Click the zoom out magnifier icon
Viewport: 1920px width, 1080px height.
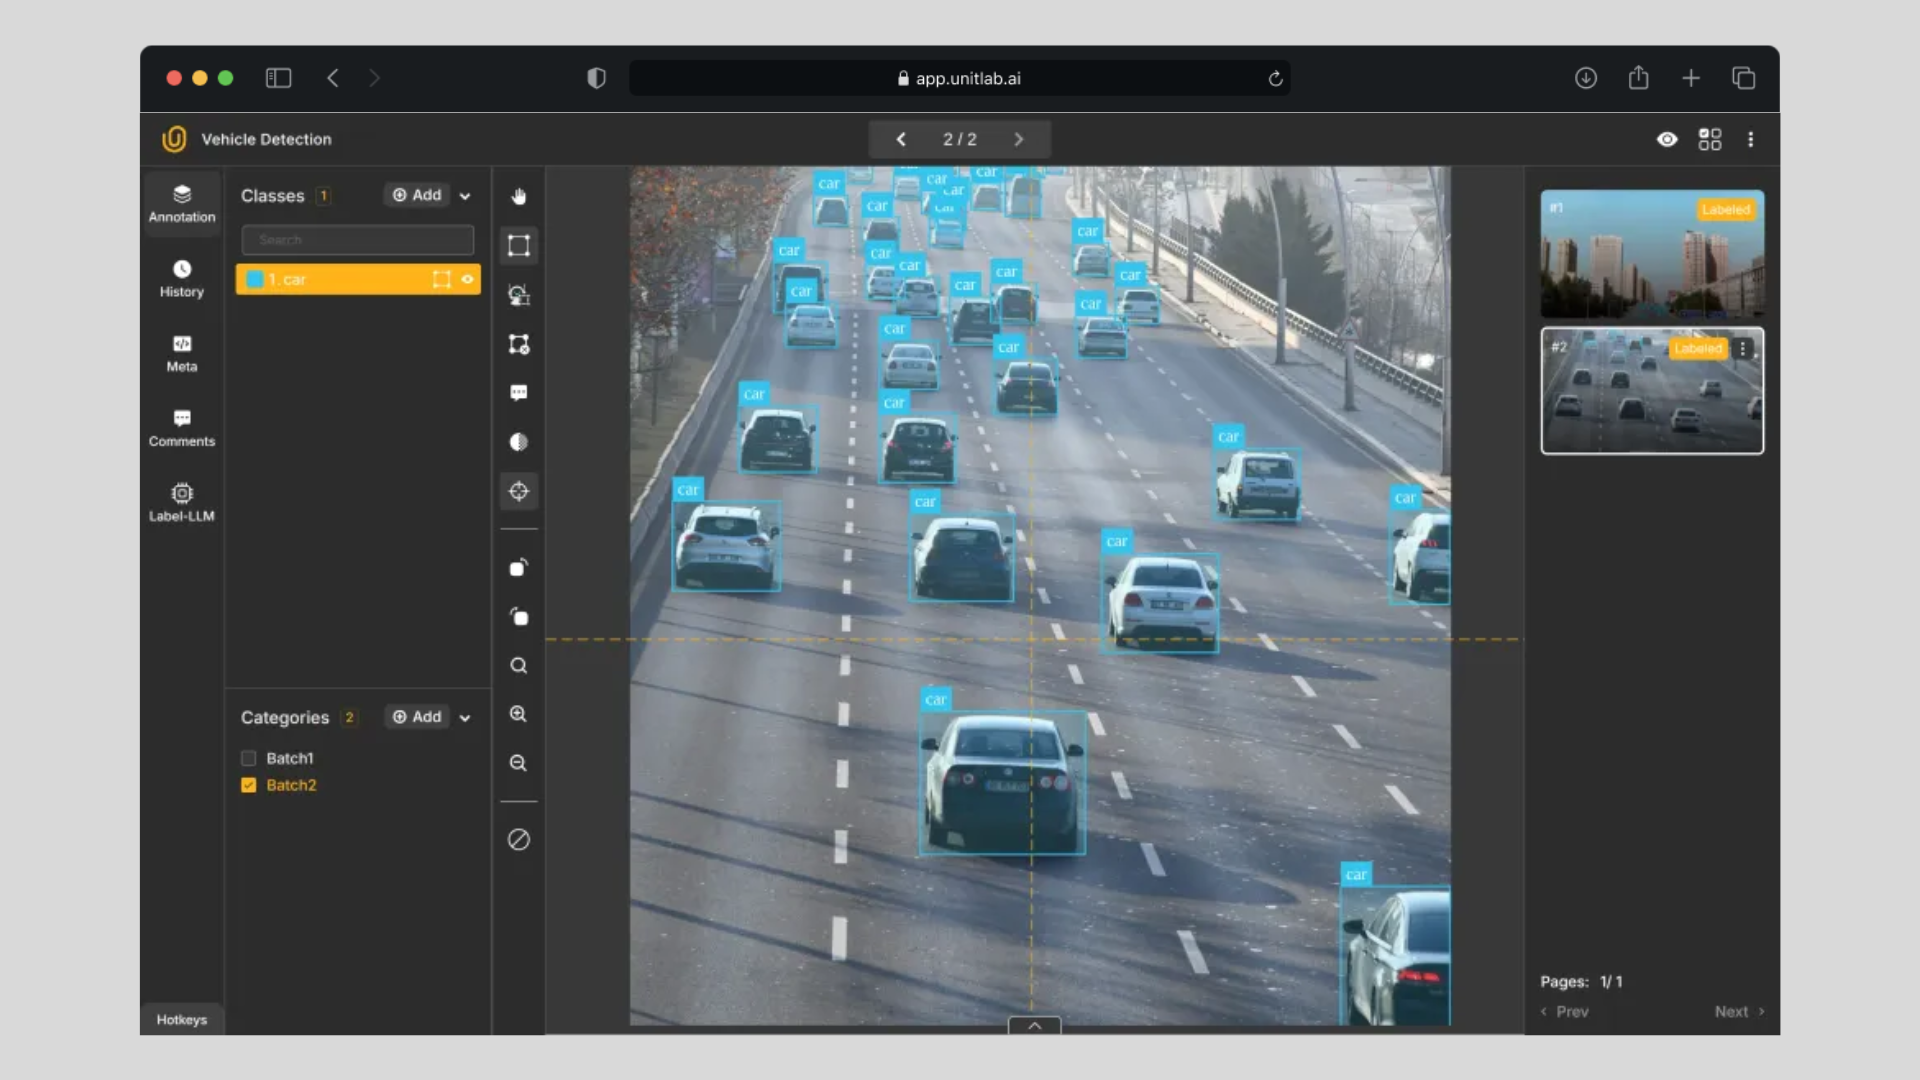pyautogui.click(x=518, y=763)
